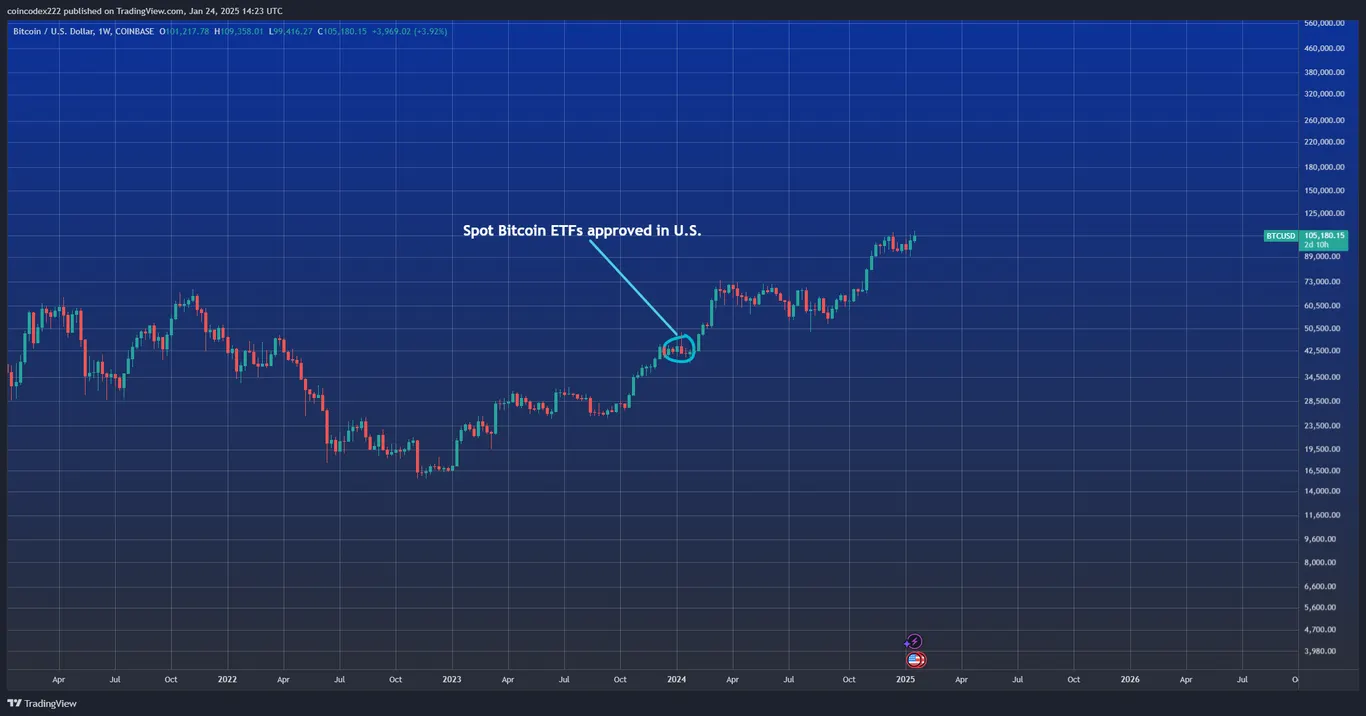The height and width of the screenshot is (716, 1366).
Task: Click the high value H109,358.01
Action: pos(241,31)
